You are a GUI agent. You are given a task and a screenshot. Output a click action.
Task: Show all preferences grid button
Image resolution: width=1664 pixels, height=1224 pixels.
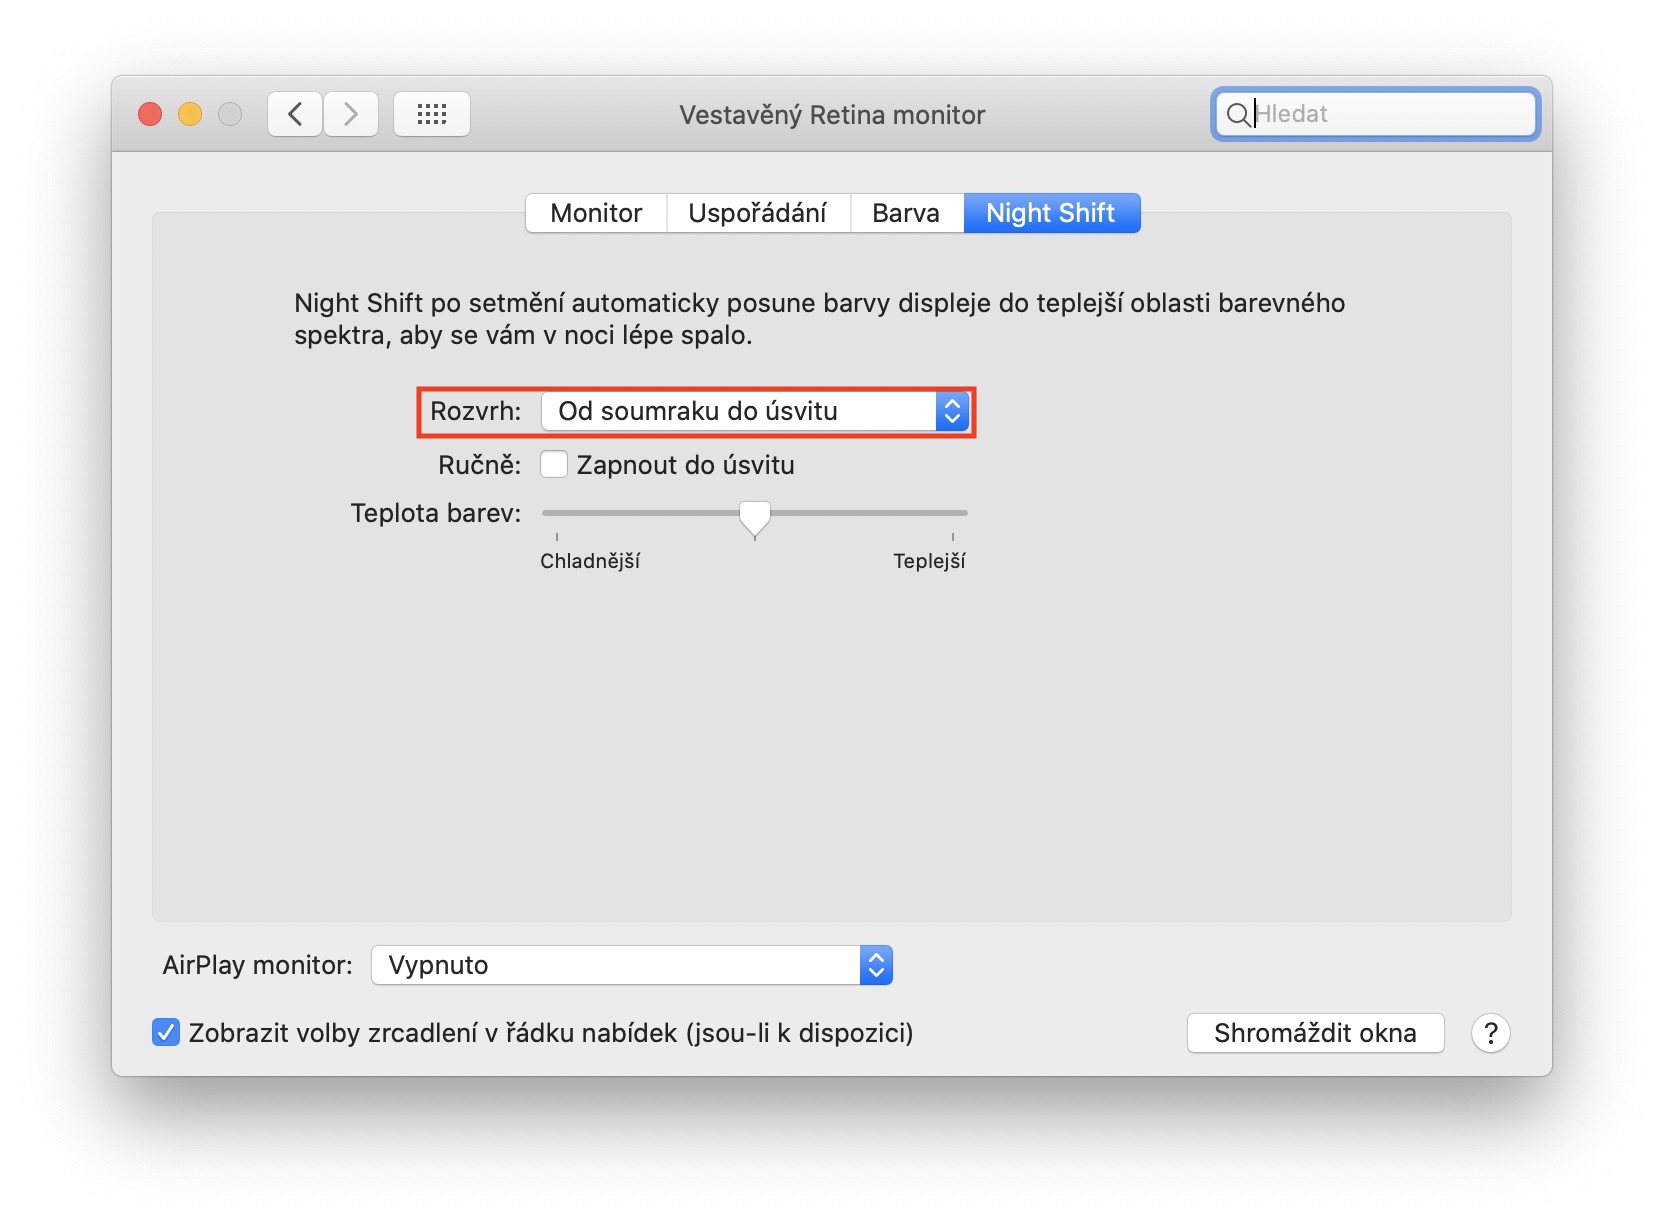point(432,114)
